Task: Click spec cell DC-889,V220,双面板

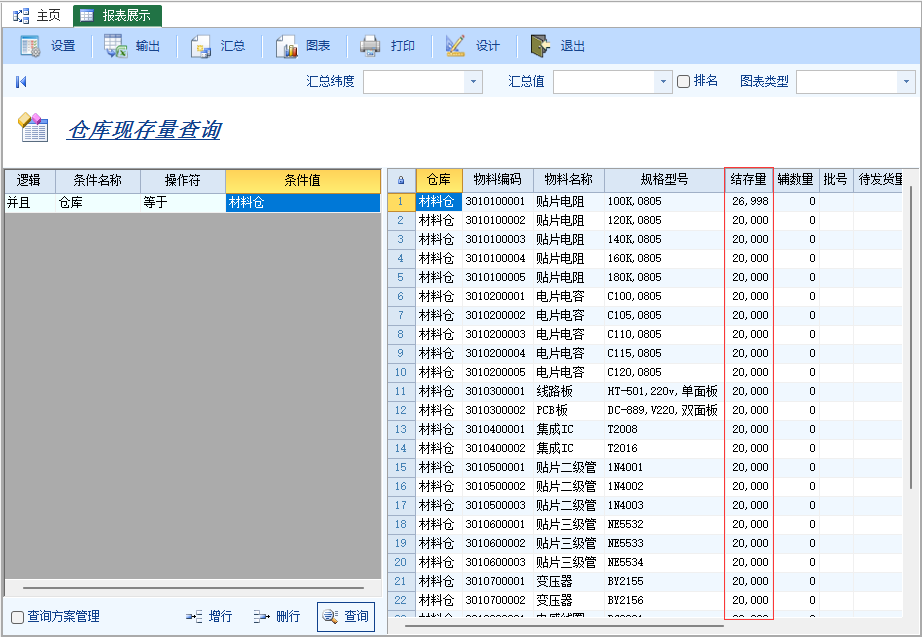Action: [664, 411]
